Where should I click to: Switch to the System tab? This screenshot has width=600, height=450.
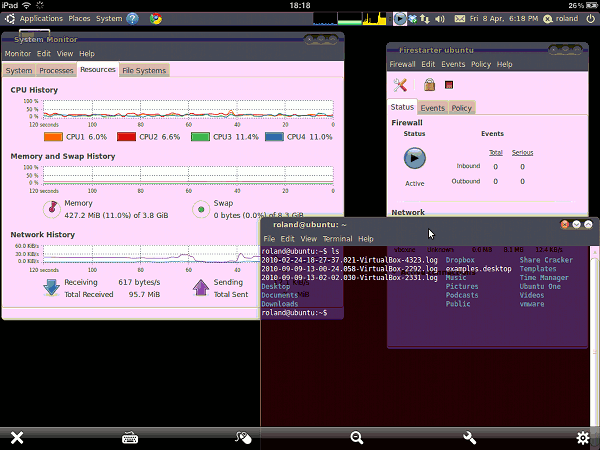tap(19, 70)
